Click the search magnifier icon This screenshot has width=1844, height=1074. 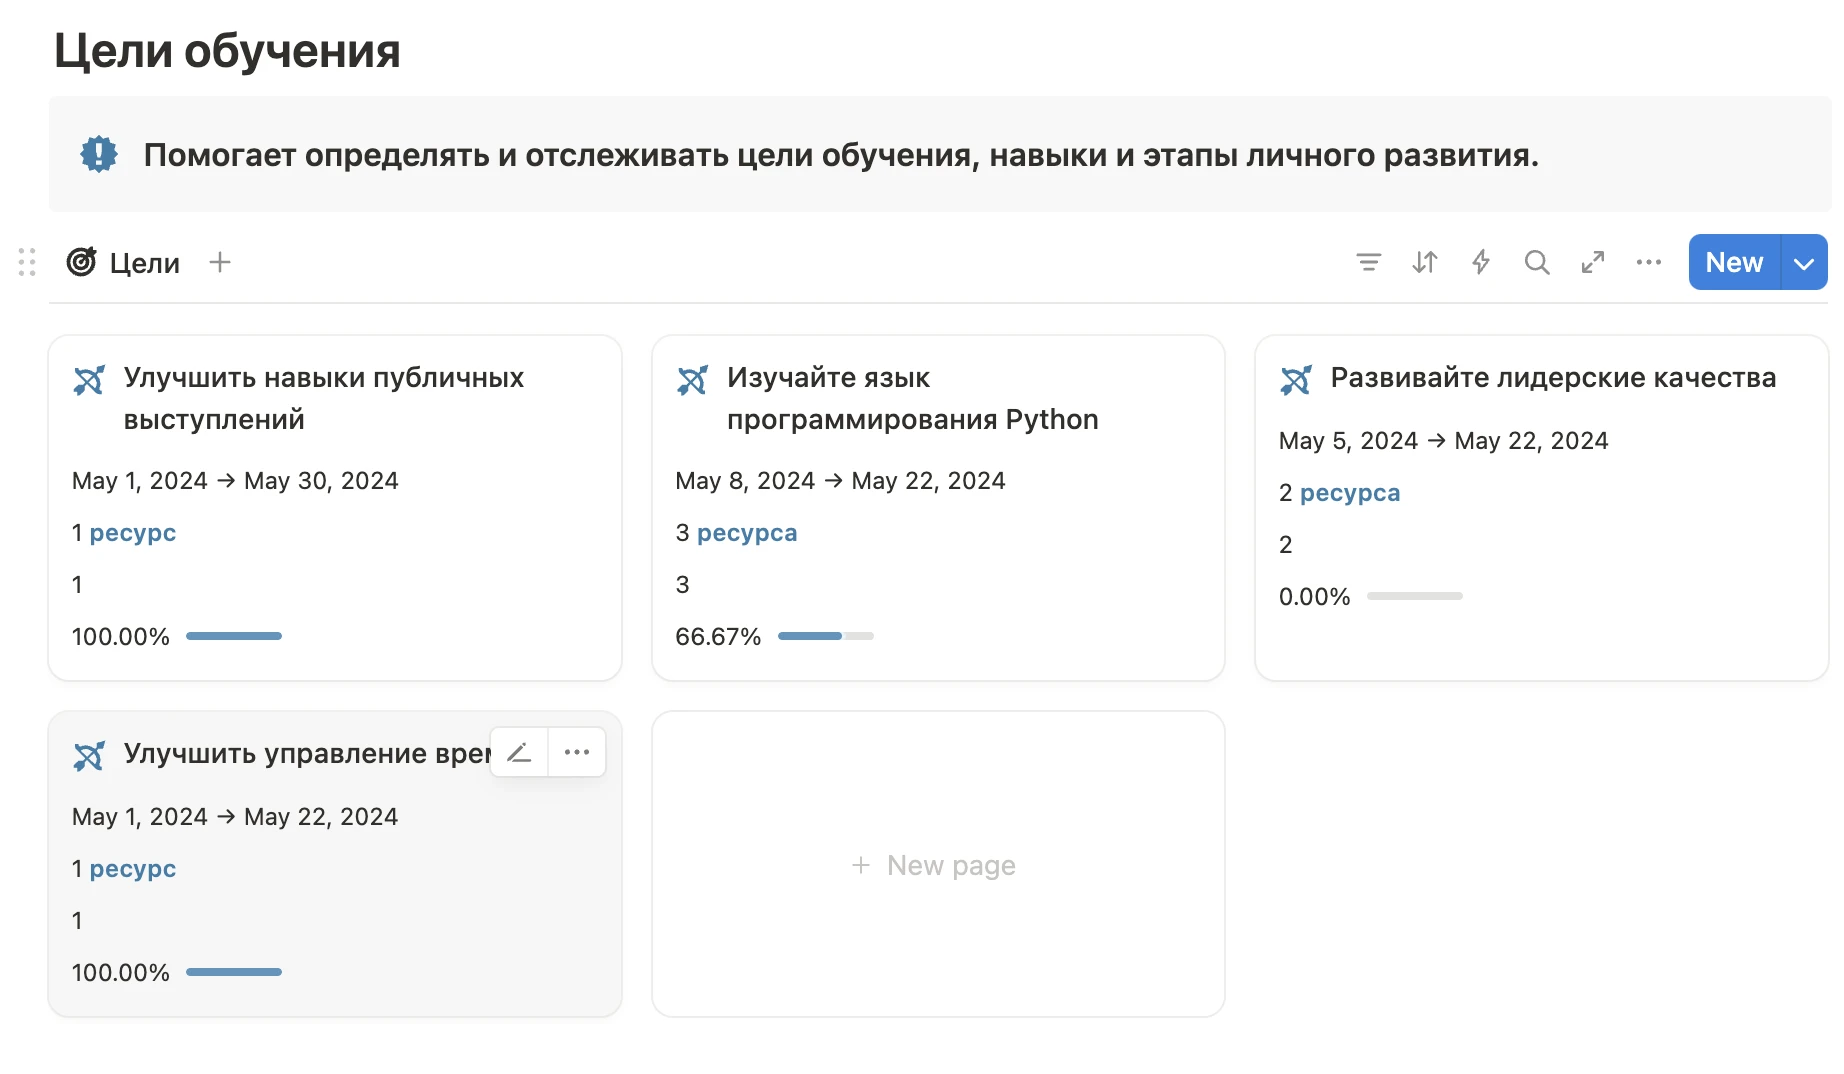(1536, 262)
